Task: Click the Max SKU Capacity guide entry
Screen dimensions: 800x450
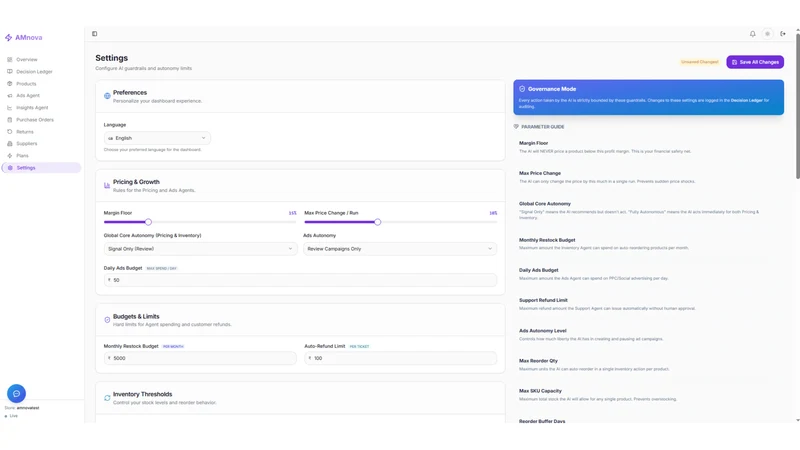Action: (x=598, y=395)
